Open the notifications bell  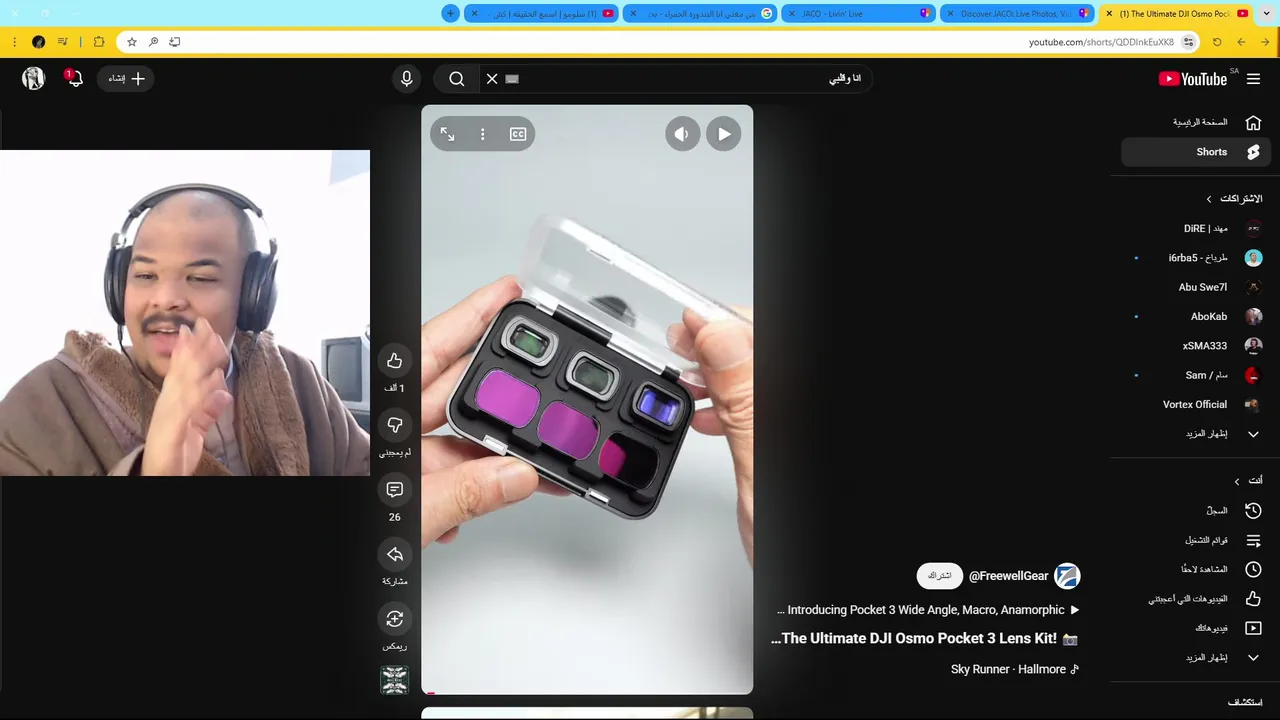coord(74,78)
